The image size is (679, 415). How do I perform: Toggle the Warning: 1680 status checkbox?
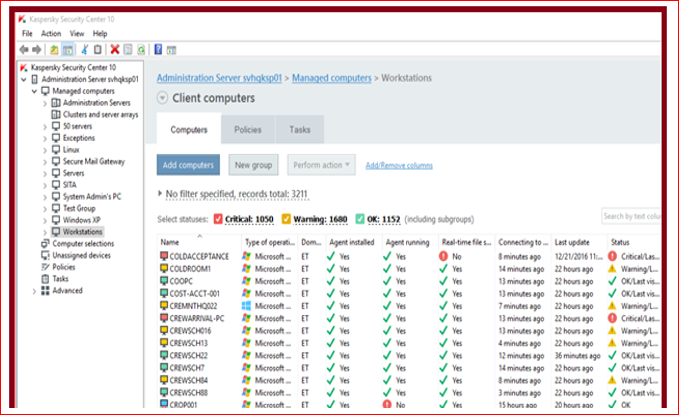(286, 219)
